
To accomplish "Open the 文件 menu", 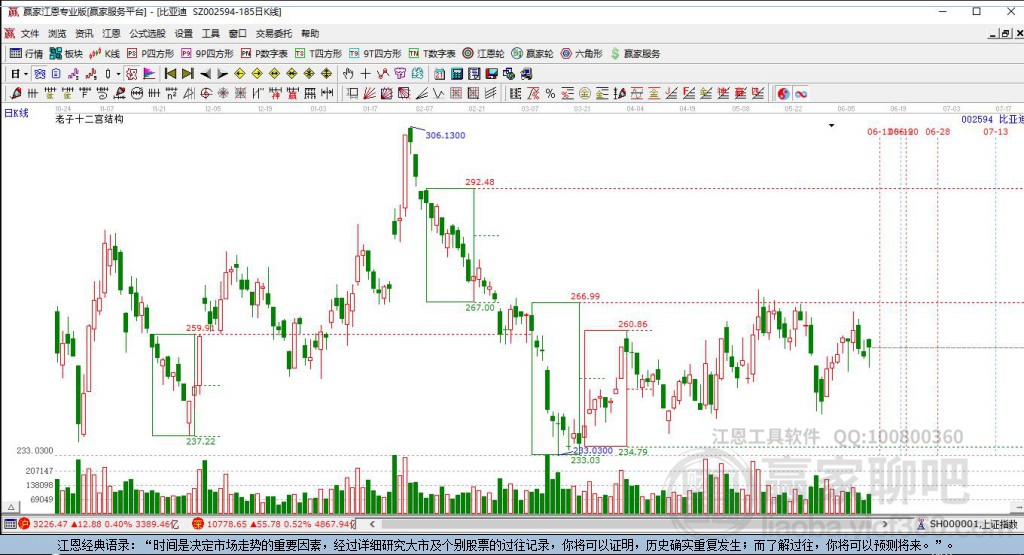I will coord(30,33).
